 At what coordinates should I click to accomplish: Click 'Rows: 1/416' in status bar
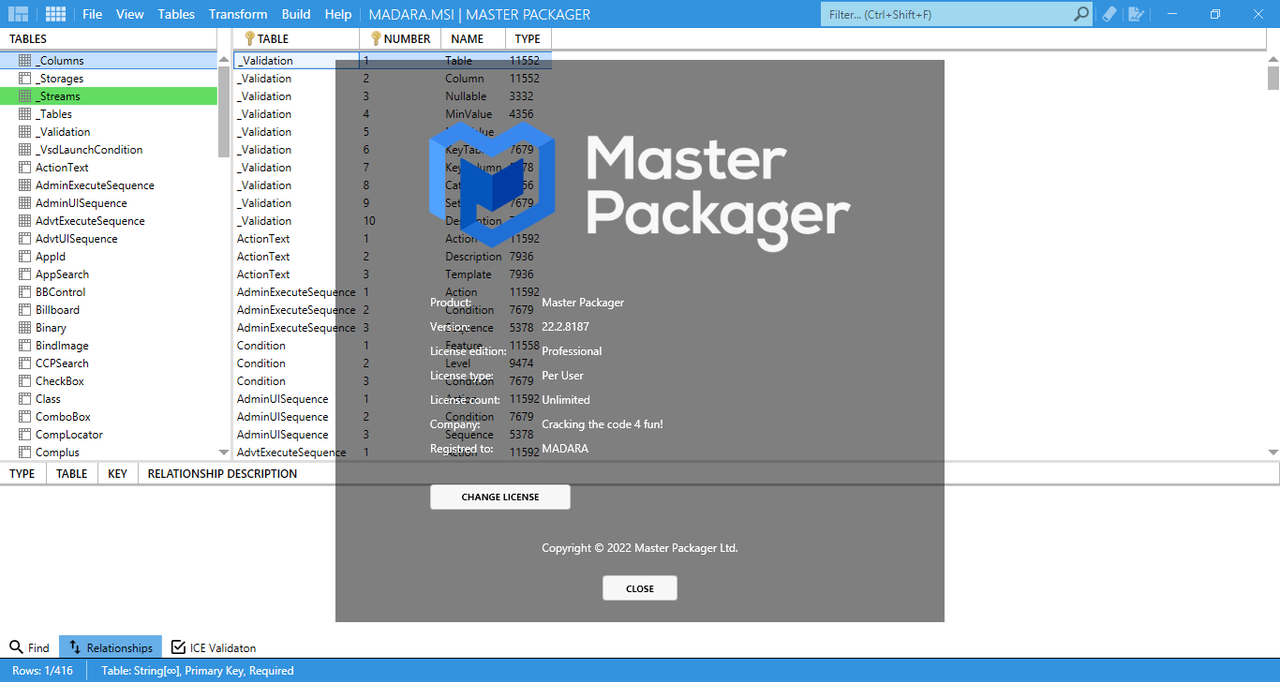tap(41, 671)
